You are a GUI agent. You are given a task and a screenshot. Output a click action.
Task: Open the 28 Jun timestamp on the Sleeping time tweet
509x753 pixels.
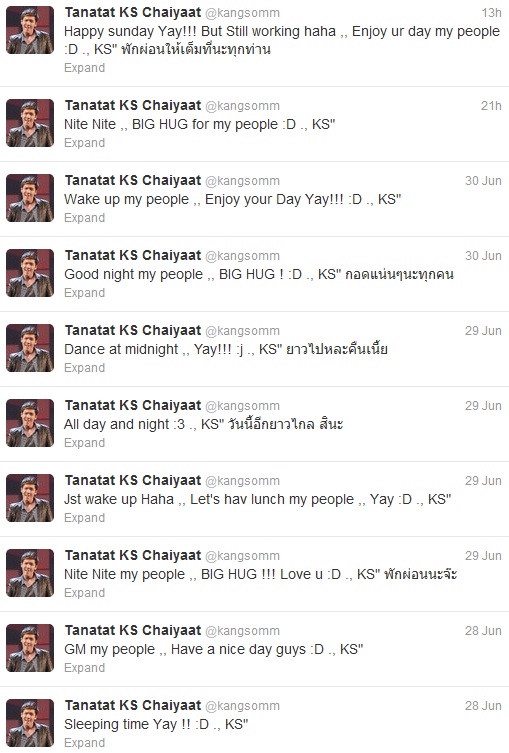(483, 705)
